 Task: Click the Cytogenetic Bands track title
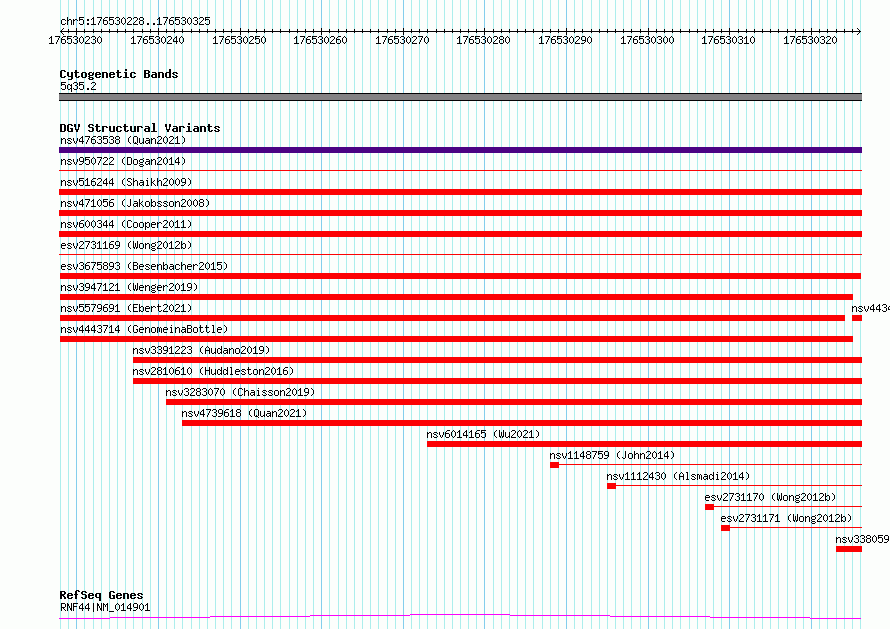[119, 74]
